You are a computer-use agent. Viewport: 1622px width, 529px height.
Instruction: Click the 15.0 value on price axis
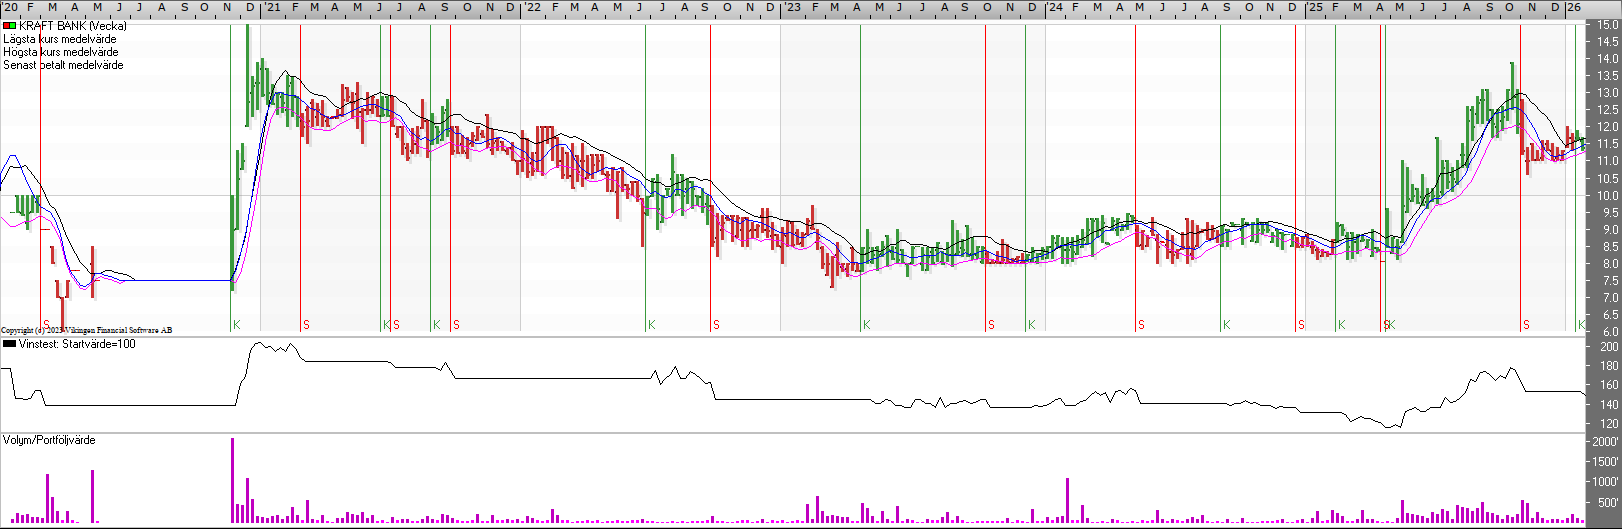click(1607, 24)
